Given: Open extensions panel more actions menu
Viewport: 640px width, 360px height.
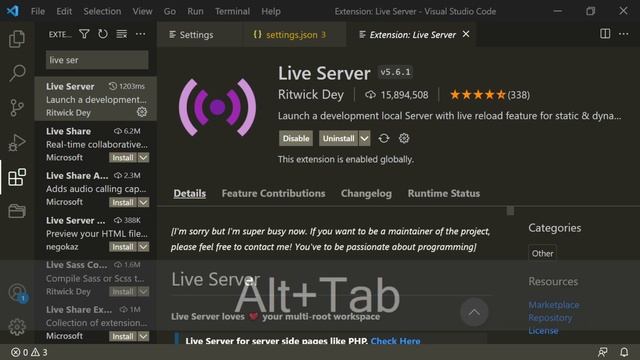Looking at the screenshot, I should 140,34.
